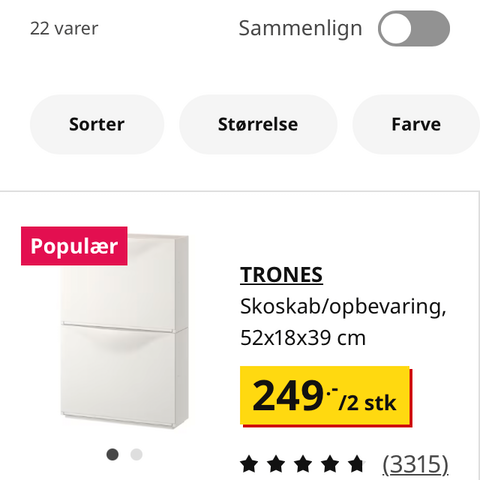Click the second rating star
480x480 pixels.
click(276, 464)
